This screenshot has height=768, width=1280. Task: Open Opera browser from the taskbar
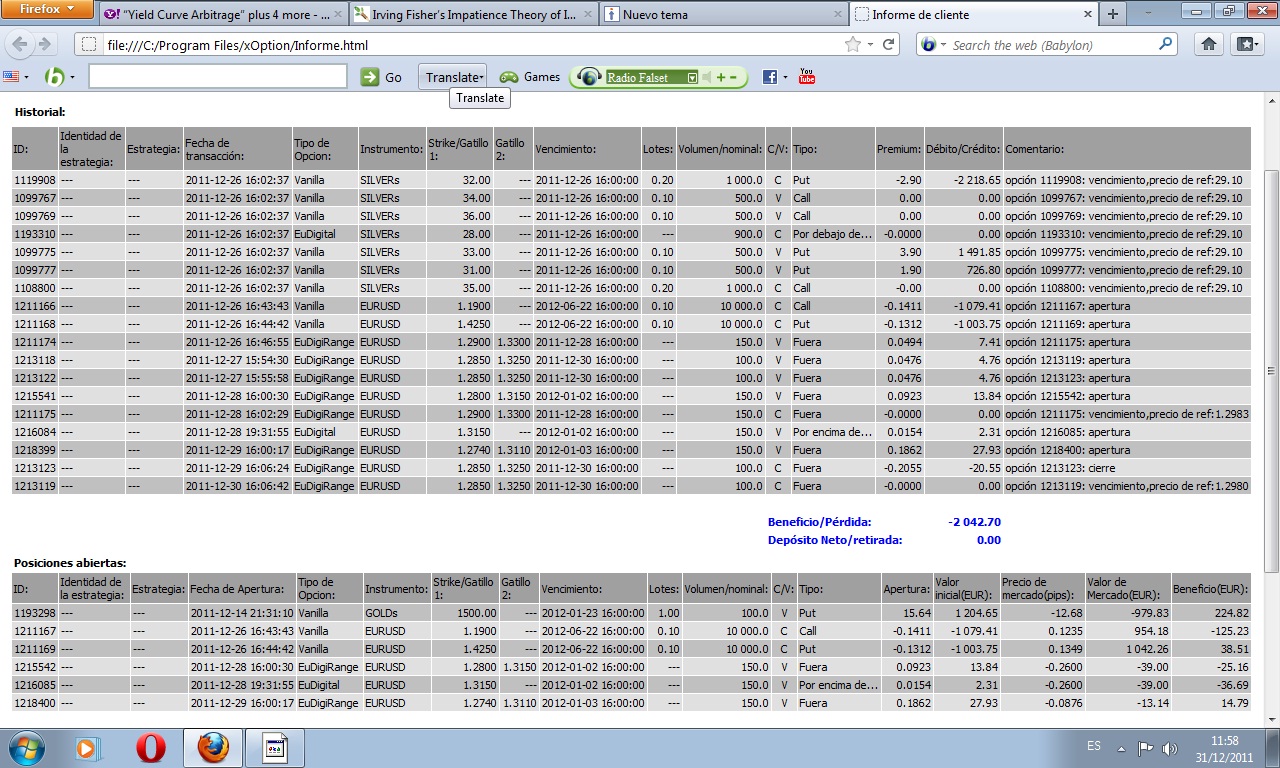click(x=151, y=748)
